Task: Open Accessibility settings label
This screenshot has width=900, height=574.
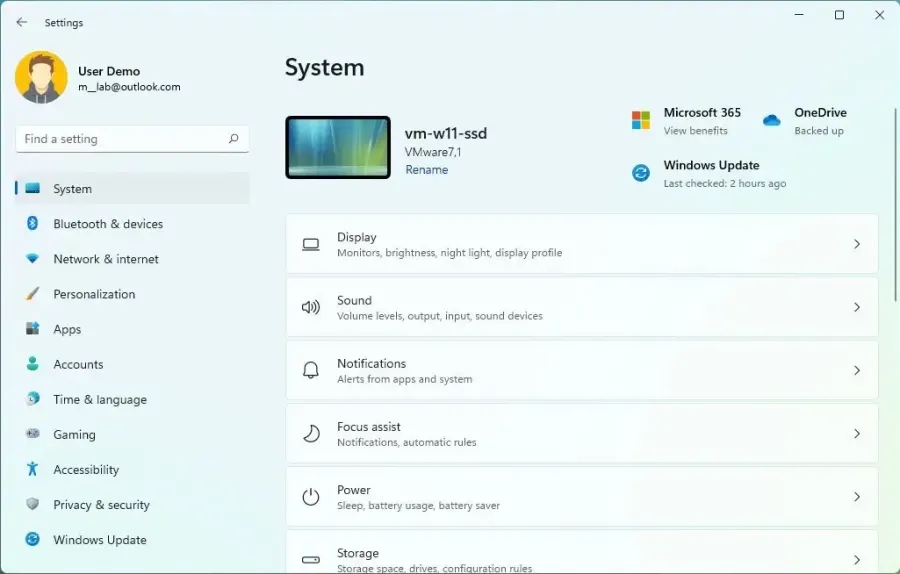Action: click(86, 470)
